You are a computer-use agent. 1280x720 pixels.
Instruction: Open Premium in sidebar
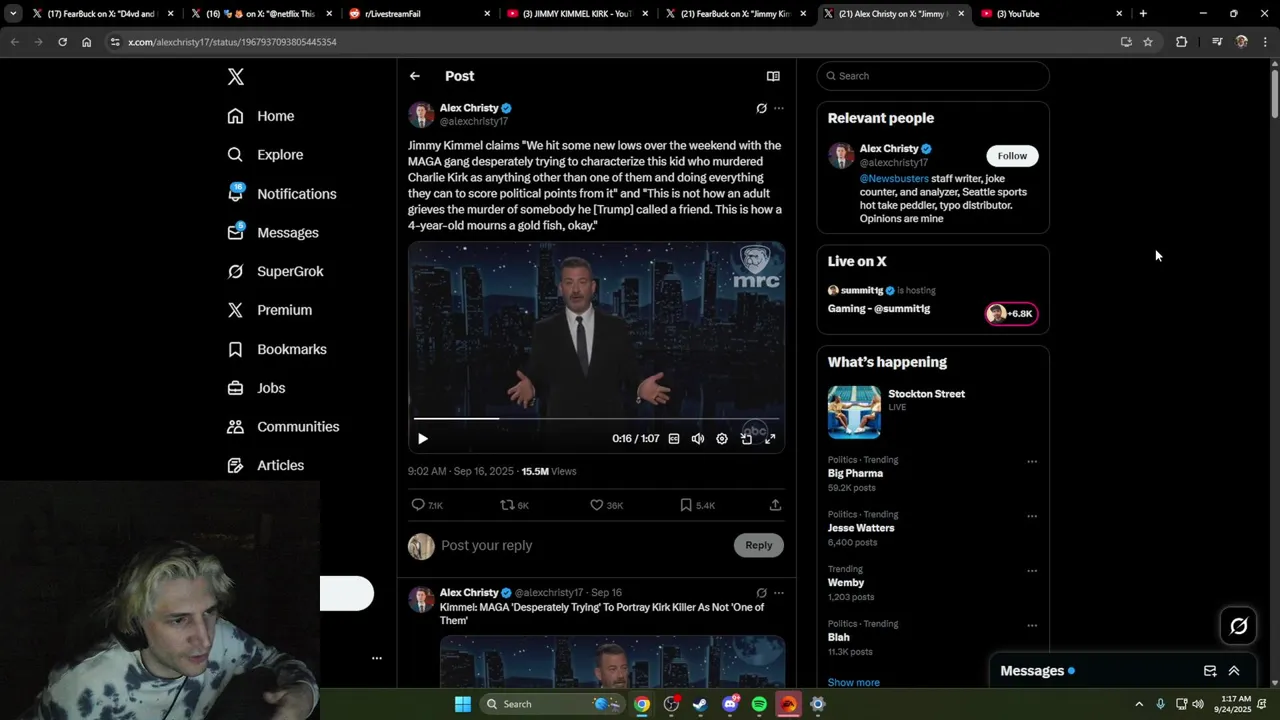point(270,310)
